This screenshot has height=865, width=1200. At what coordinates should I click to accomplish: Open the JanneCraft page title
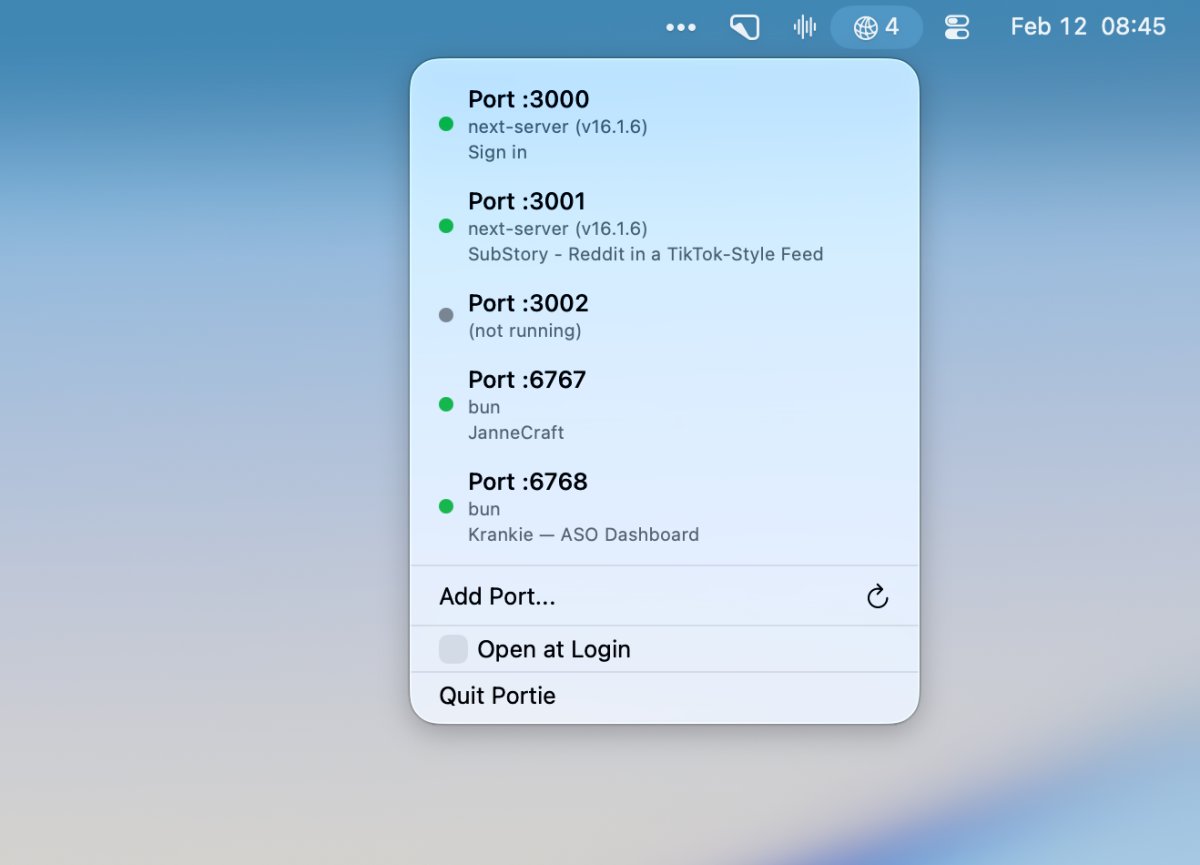coord(516,433)
